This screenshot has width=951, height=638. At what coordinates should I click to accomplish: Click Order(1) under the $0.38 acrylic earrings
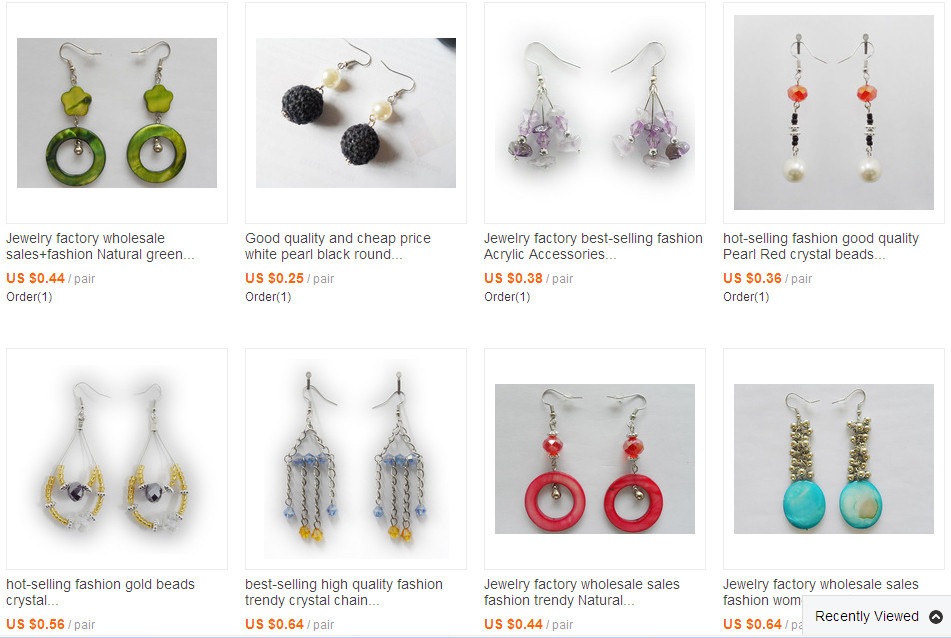coord(507,297)
